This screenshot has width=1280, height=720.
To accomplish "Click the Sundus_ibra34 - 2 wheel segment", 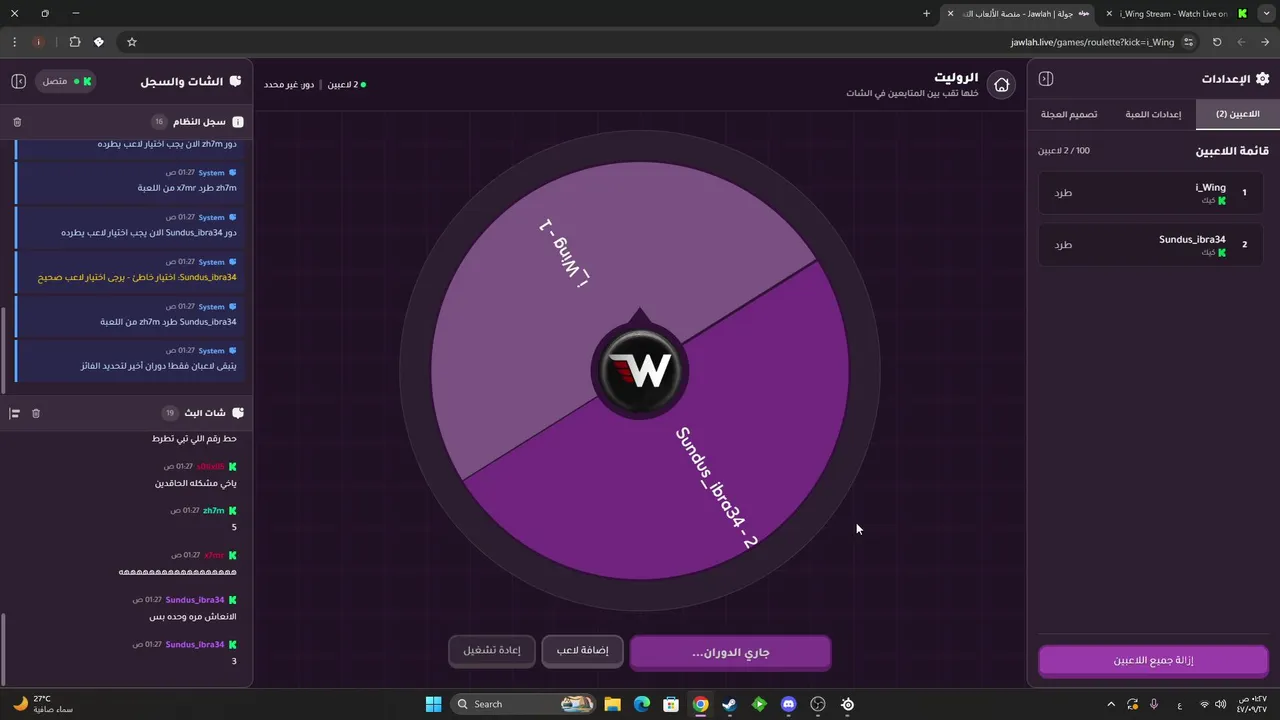I will [x=716, y=487].
